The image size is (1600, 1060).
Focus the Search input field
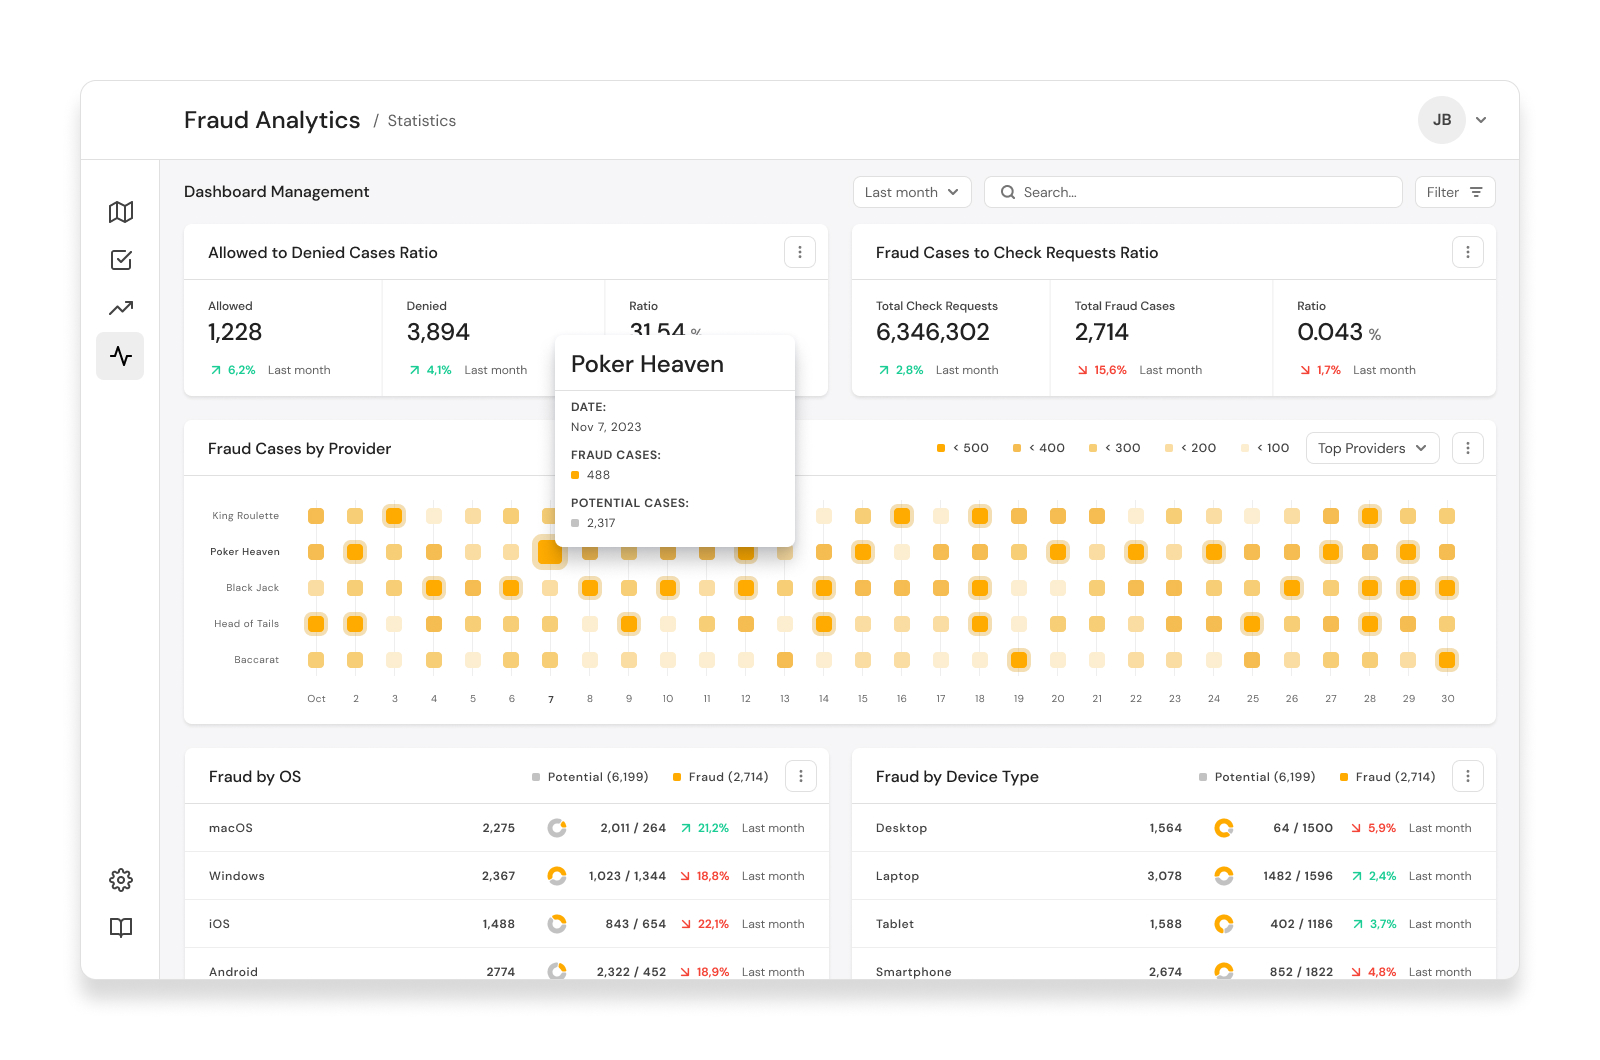pos(1193,192)
